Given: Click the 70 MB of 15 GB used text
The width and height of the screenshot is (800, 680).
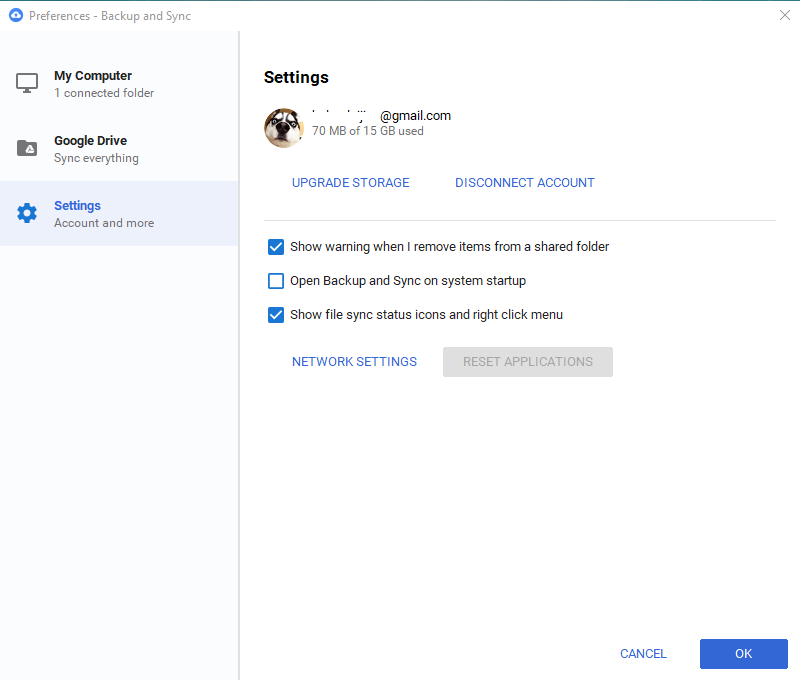Looking at the screenshot, I should [367, 131].
